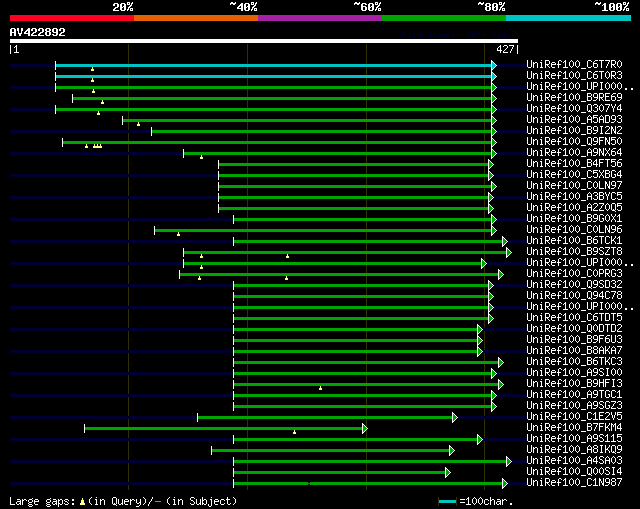
Task: Select the UniRef100_C6TDT5 hit label
Action: [x=574, y=318]
